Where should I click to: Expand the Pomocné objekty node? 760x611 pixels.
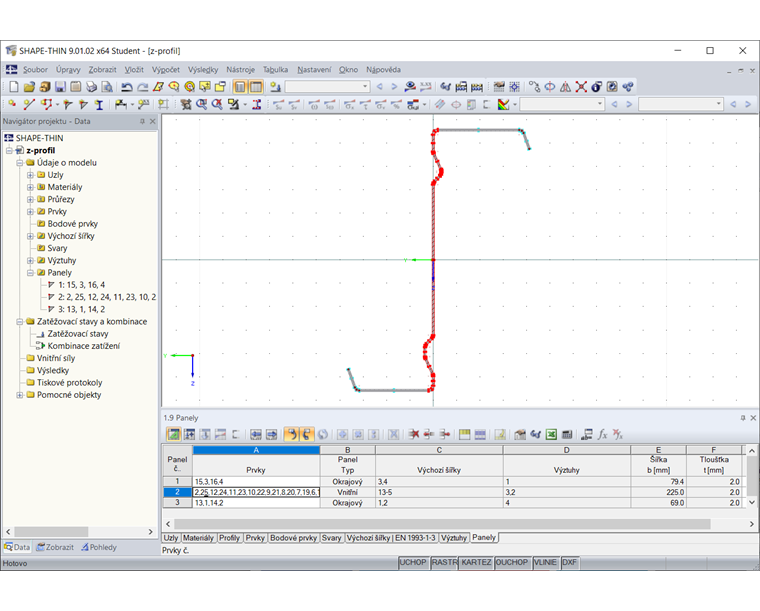19,395
